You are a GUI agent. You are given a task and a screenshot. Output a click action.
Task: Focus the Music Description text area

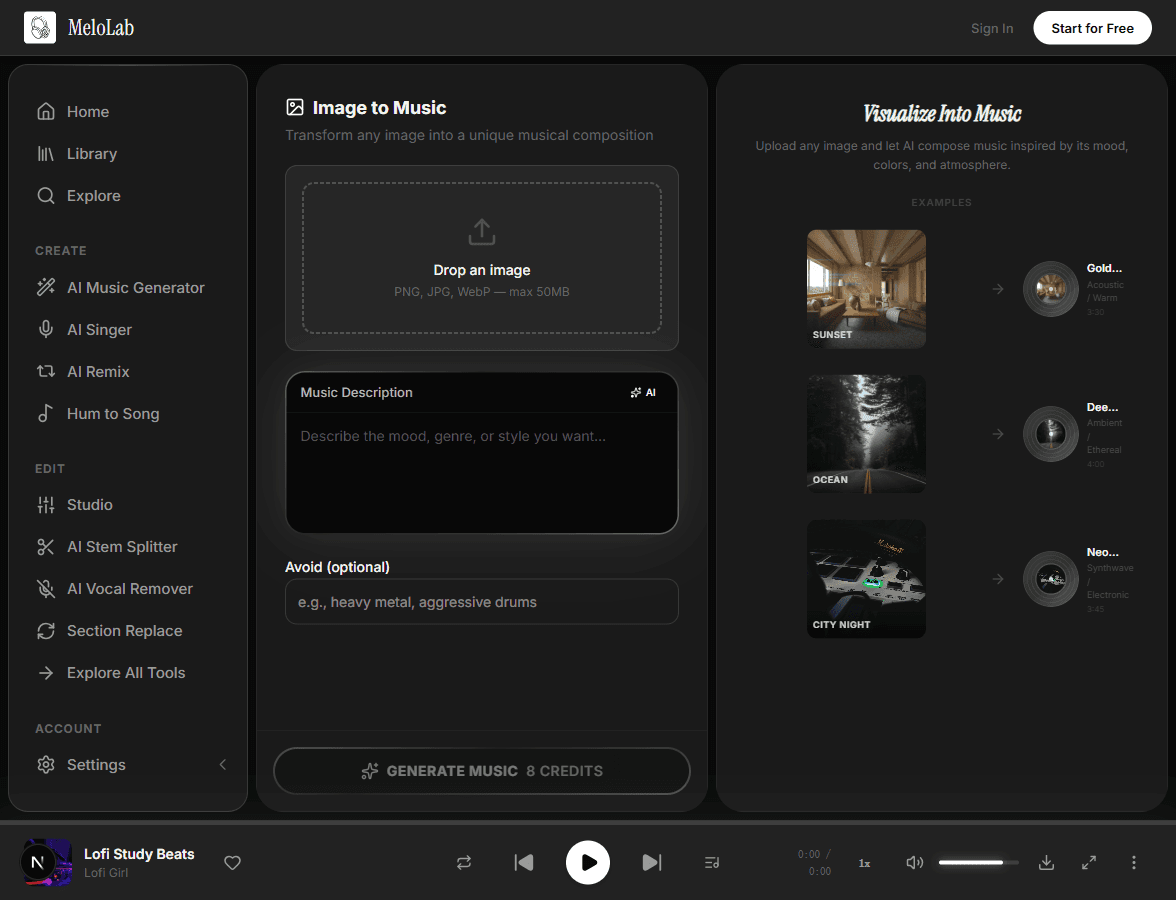pos(482,472)
